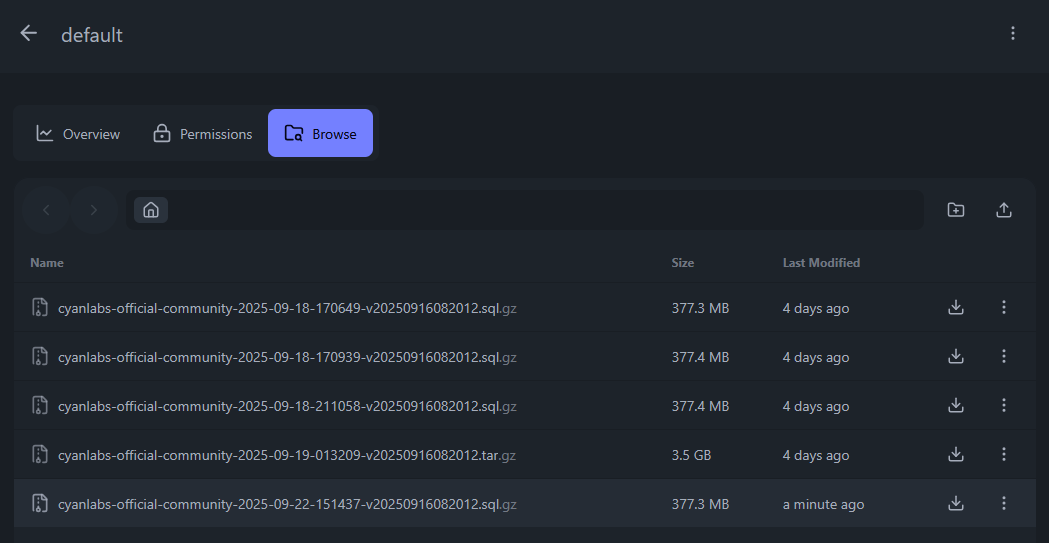Click the archive file icon for 151437 backup
Image resolution: width=1049 pixels, height=543 pixels.
point(39,503)
